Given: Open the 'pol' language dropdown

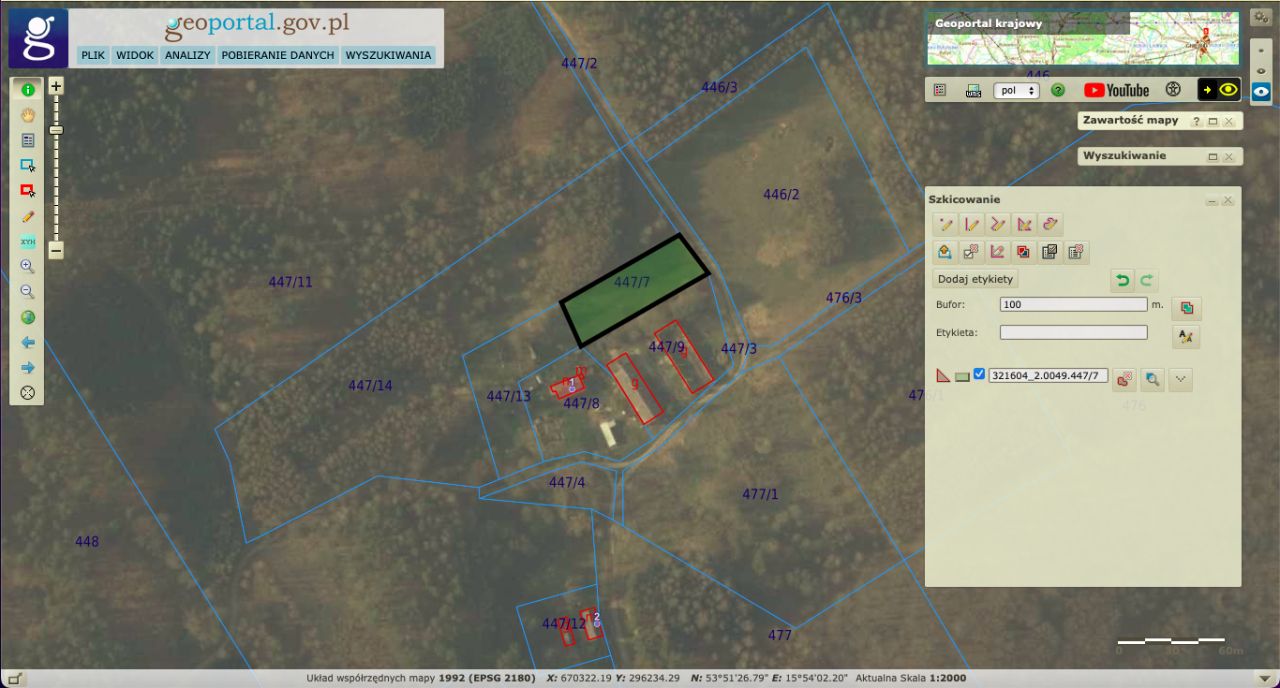Looking at the screenshot, I should pyautogui.click(x=1016, y=90).
